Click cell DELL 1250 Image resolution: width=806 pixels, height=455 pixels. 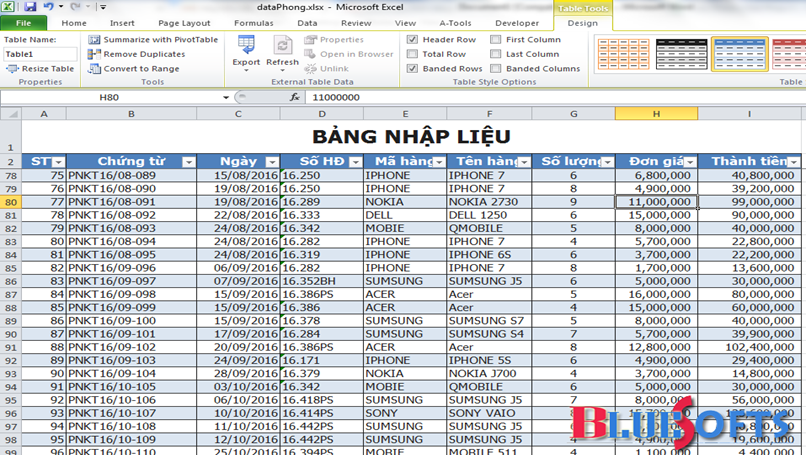click(489, 215)
